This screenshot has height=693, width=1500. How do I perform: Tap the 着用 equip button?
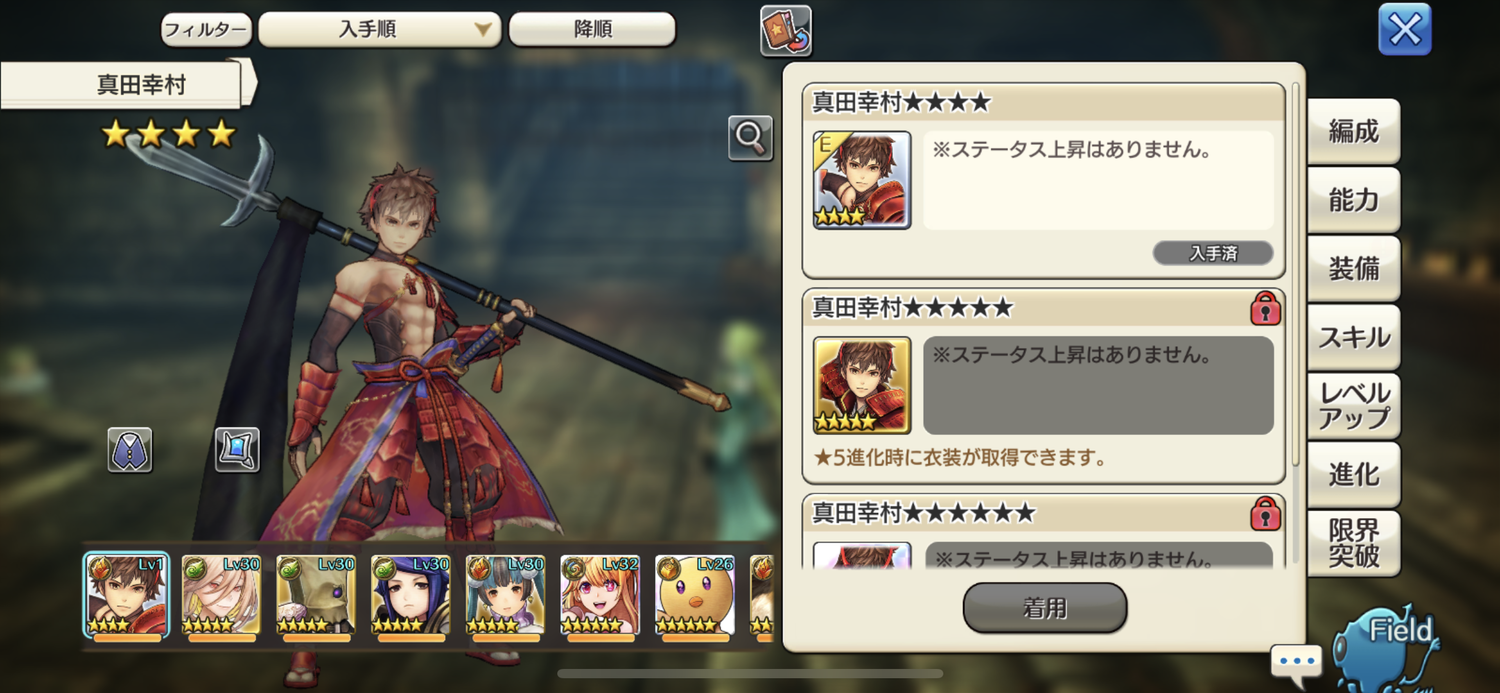(x=1045, y=608)
